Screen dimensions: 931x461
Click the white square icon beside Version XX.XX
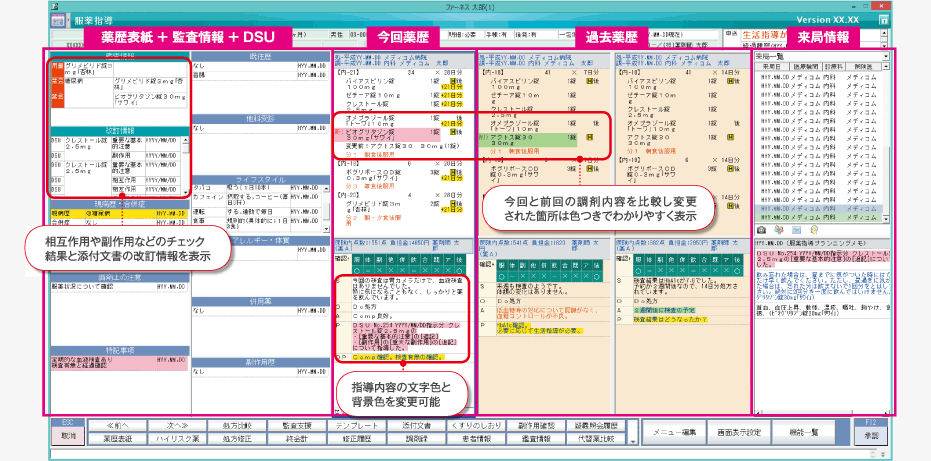[x=882, y=19]
